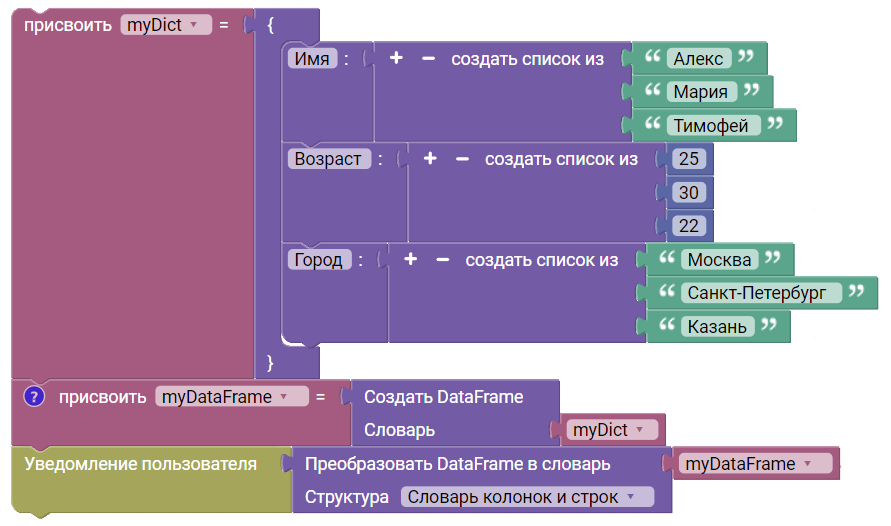Open the myDict dropdown beside Словарь
The image size is (891, 526).
click(x=612, y=429)
